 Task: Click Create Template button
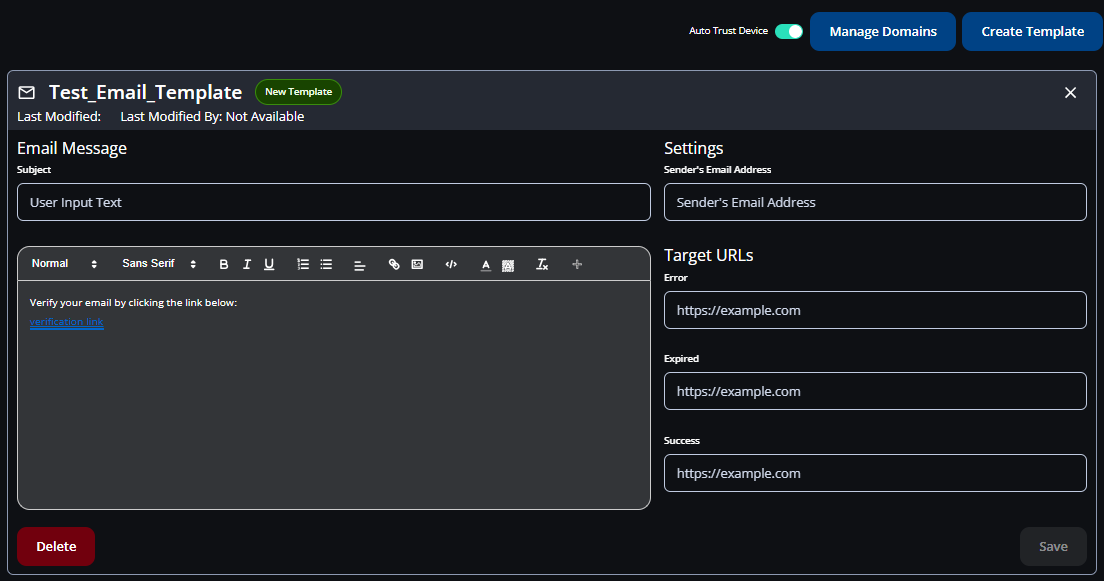tap(1032, 31)
